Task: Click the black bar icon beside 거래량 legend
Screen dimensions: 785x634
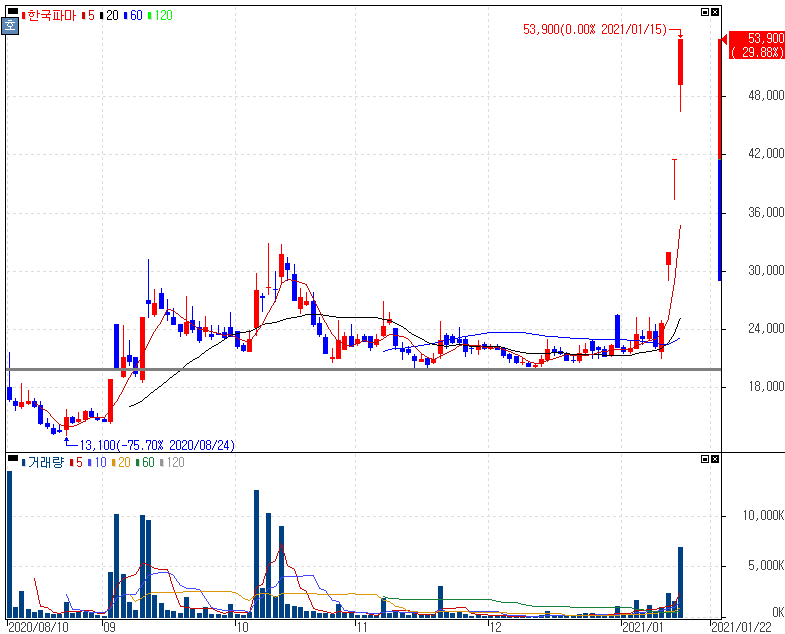Action: 13,457
